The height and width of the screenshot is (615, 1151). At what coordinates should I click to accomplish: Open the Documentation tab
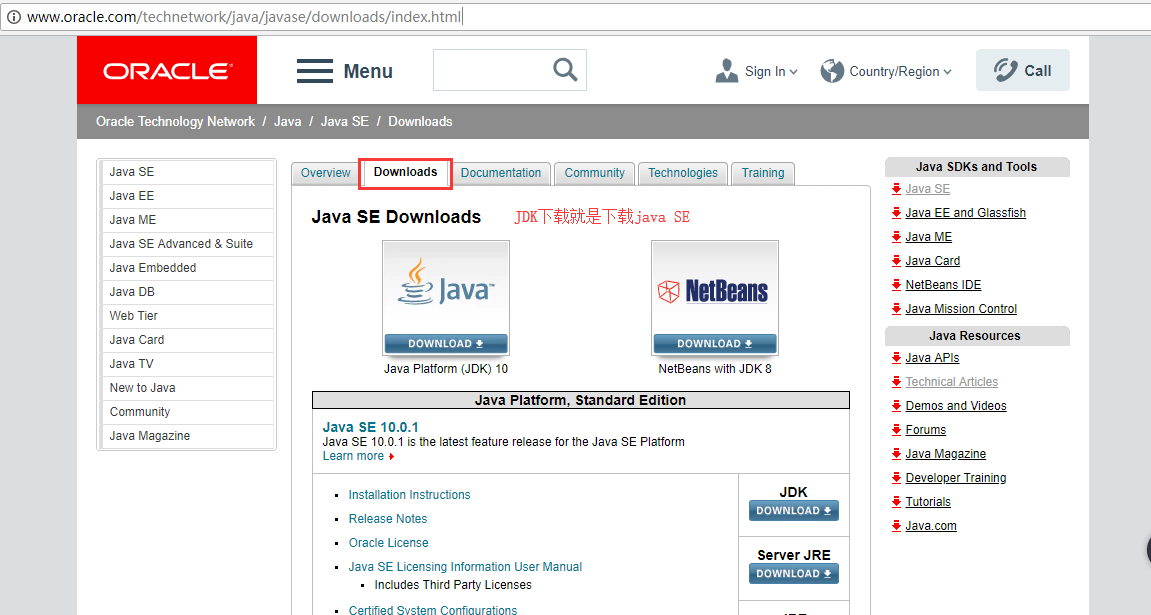coord(501,173)
